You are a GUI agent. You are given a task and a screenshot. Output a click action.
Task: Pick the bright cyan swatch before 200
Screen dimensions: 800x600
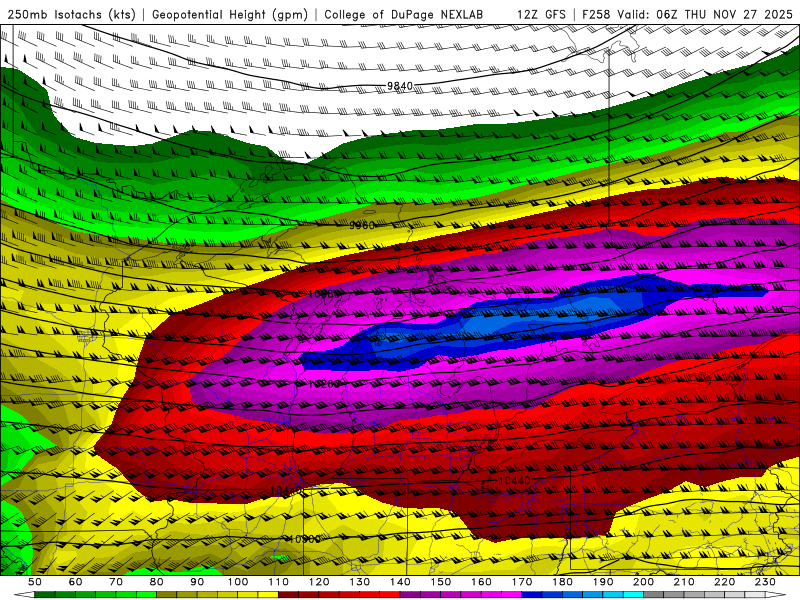[633, 595]
